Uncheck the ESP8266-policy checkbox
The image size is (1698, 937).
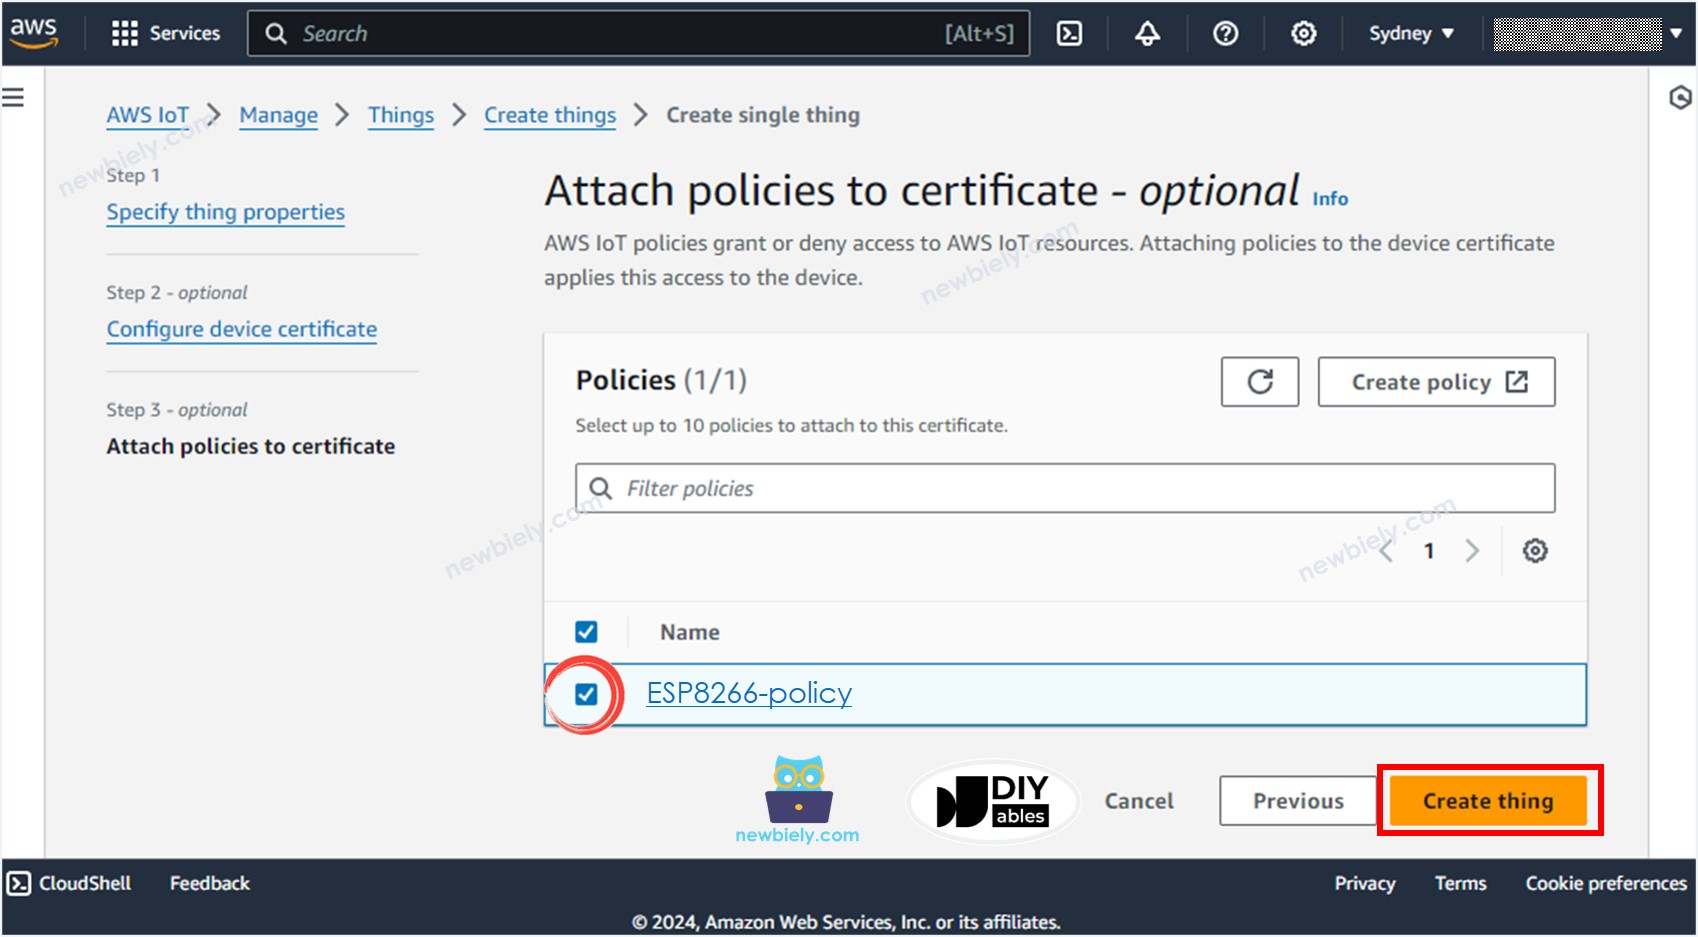pos(586,692)
